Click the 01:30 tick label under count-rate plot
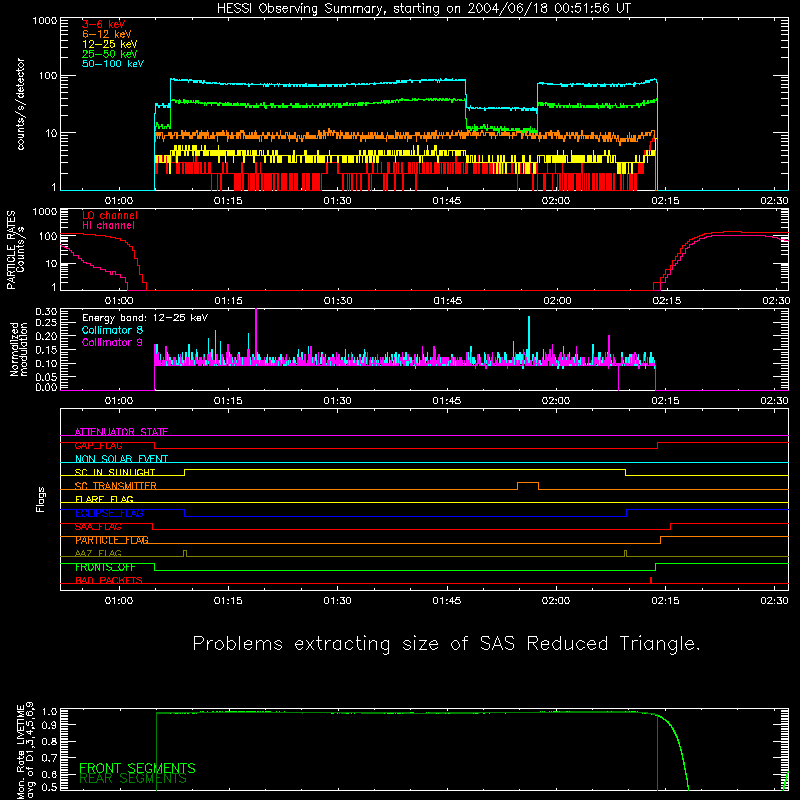The height and width of the screenshot is (800, 800). (x=337, y=201)
